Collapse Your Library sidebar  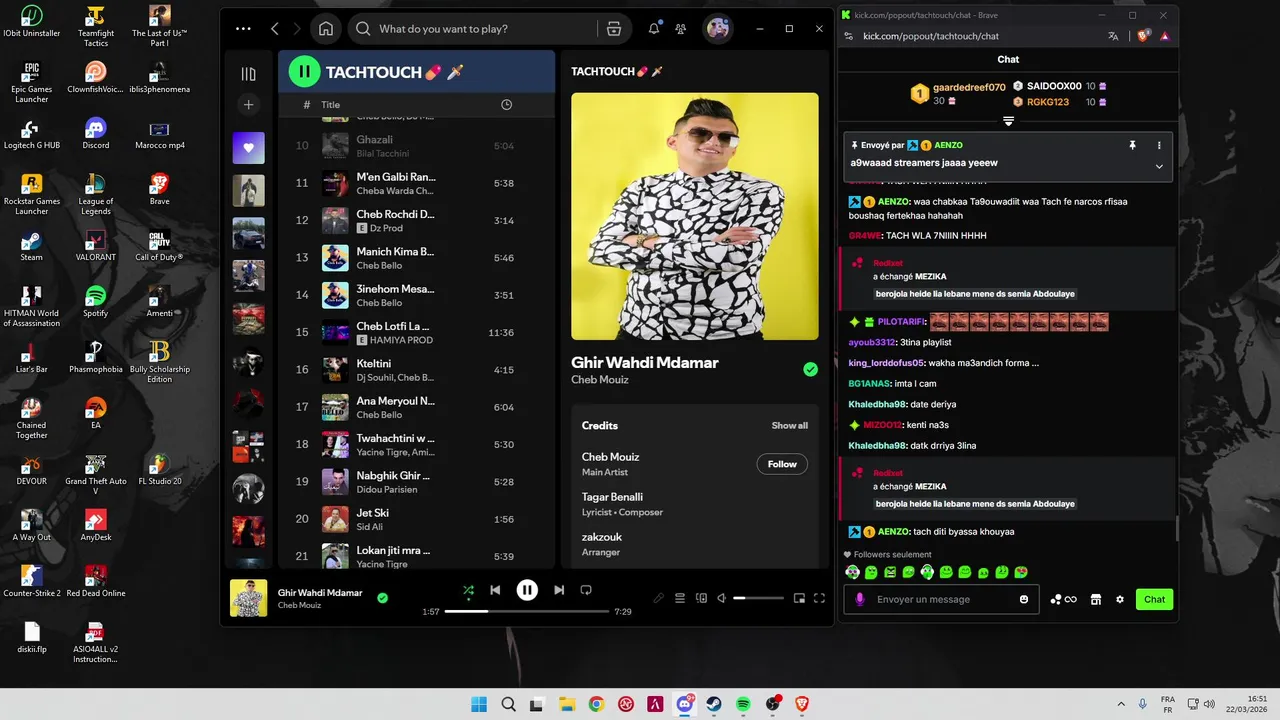coord(249,74)
